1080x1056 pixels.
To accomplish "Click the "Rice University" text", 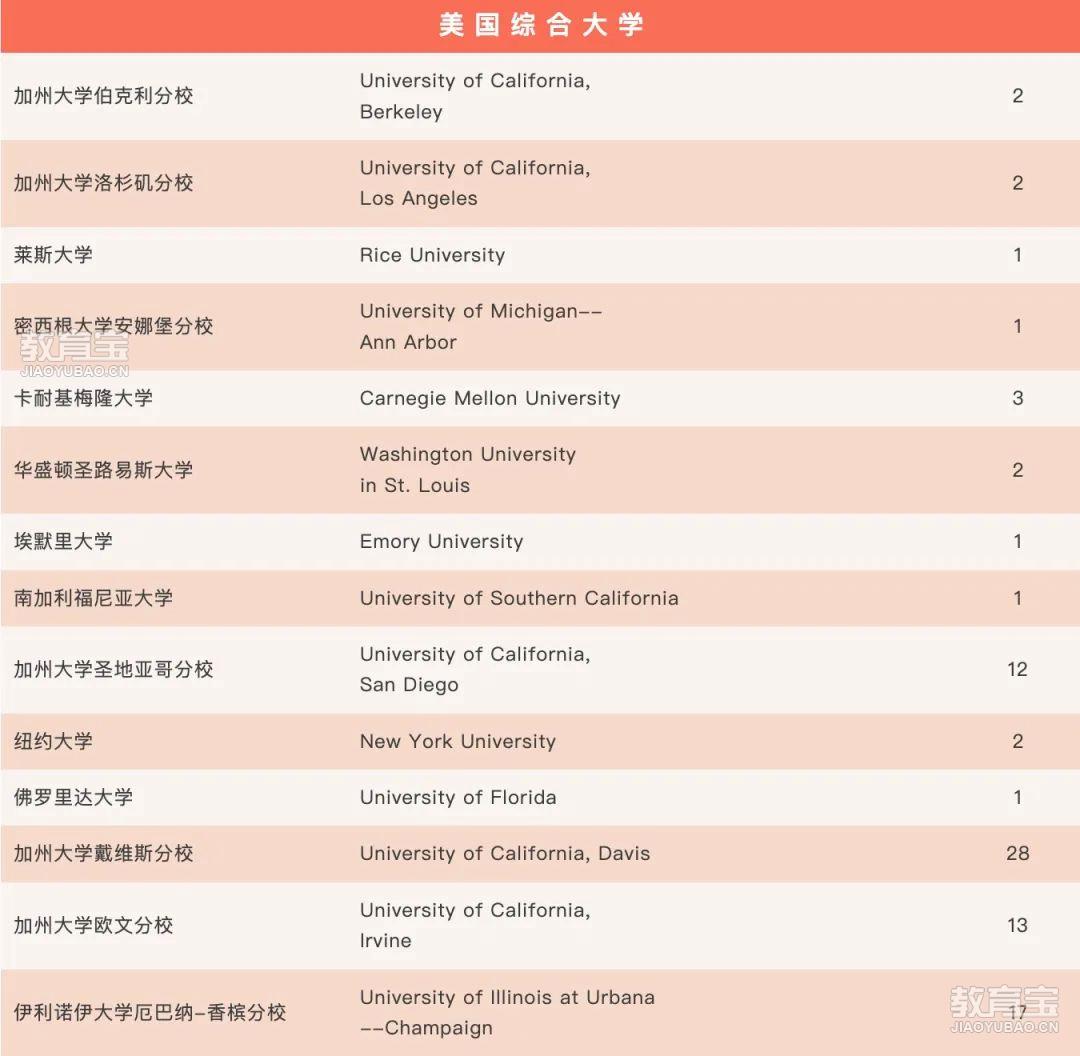I will (x=433, y=255).
